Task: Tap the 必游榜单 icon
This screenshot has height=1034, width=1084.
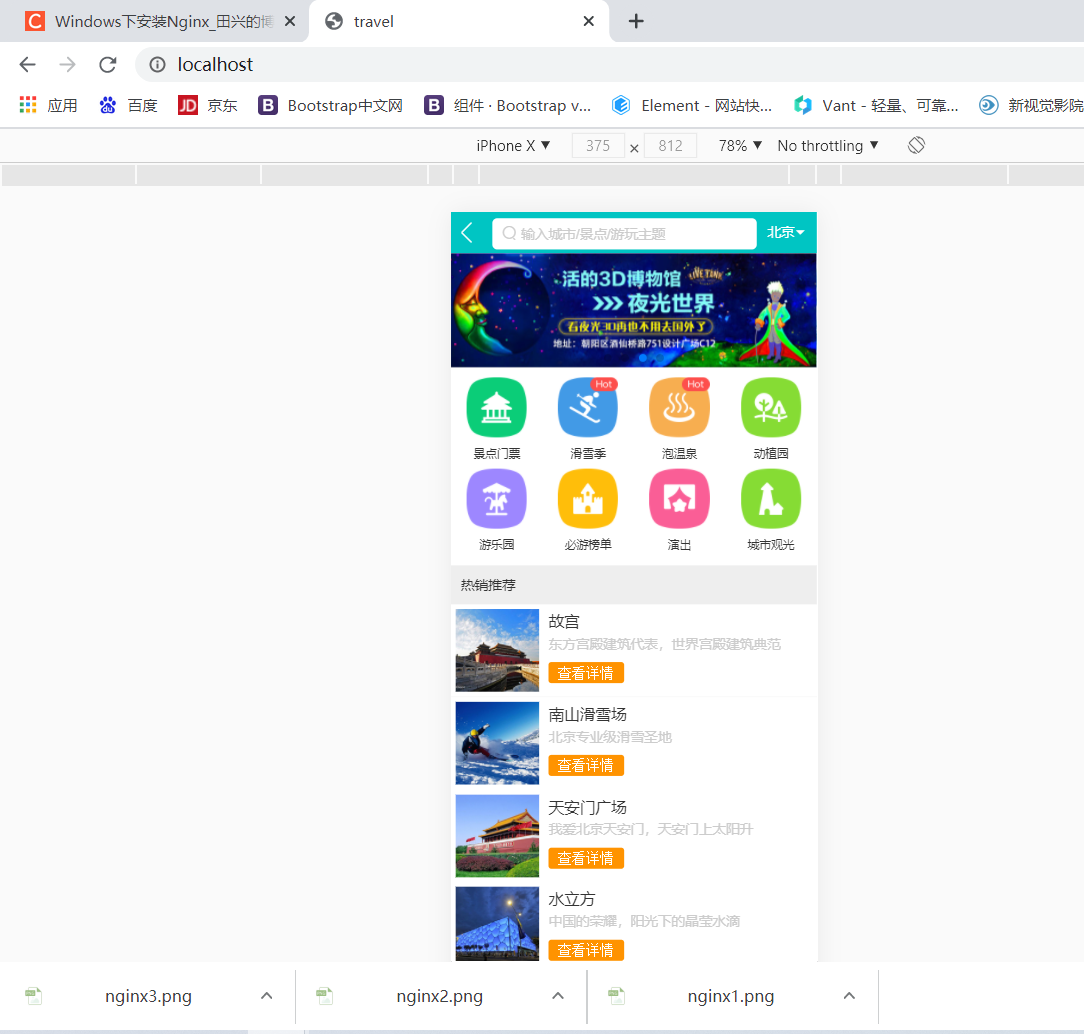Action: (x=588, y=498)
